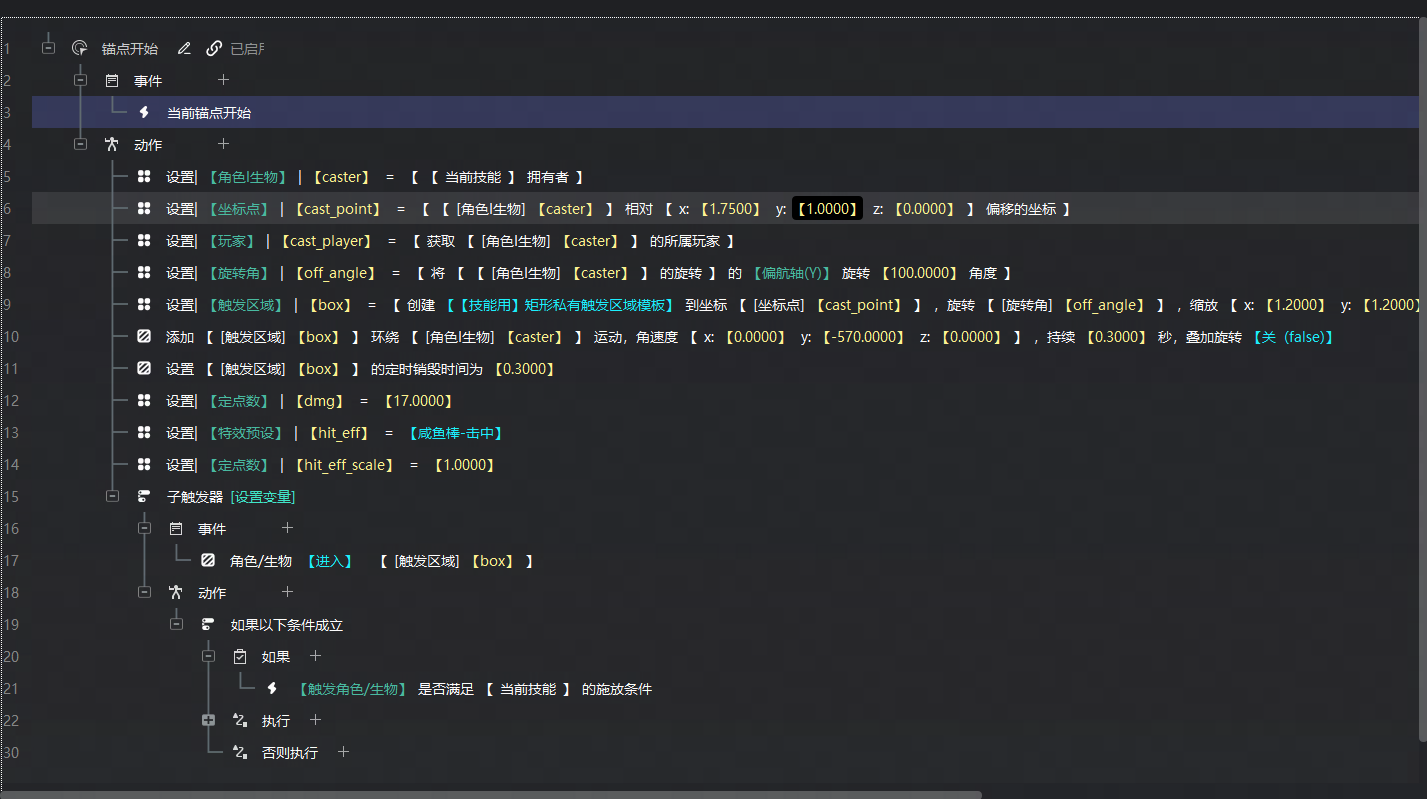
Task: Click the [设置变量] label beside 子触发器
Action: [x=263, y=497]
